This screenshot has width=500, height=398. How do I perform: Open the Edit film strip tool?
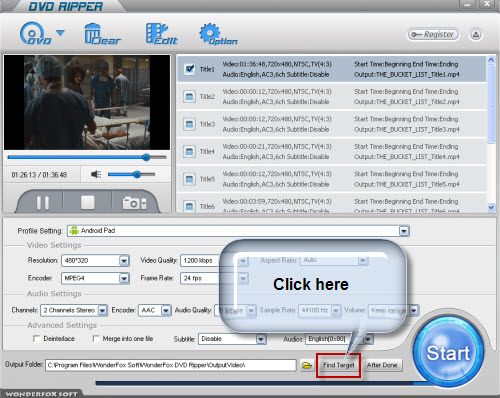pyautogui.click(x=161, y=34)
